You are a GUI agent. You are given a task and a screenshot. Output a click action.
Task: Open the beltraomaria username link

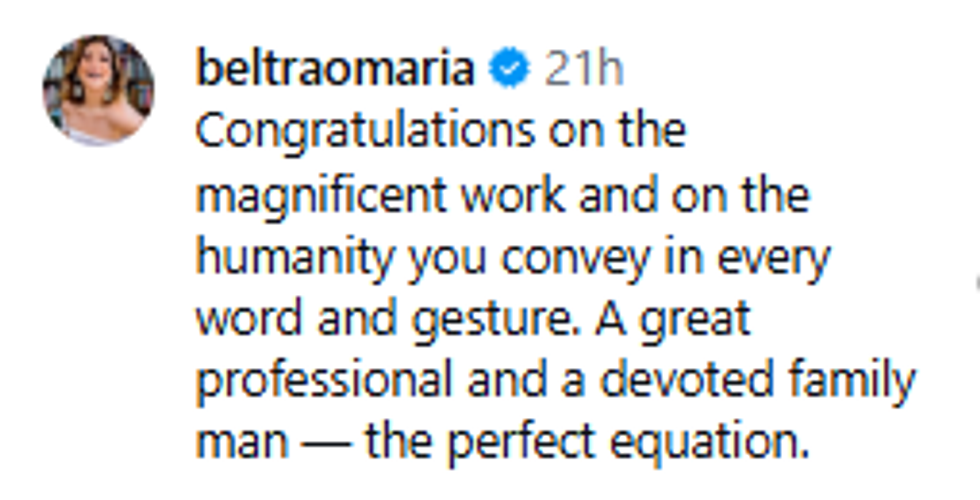[335, 70]
